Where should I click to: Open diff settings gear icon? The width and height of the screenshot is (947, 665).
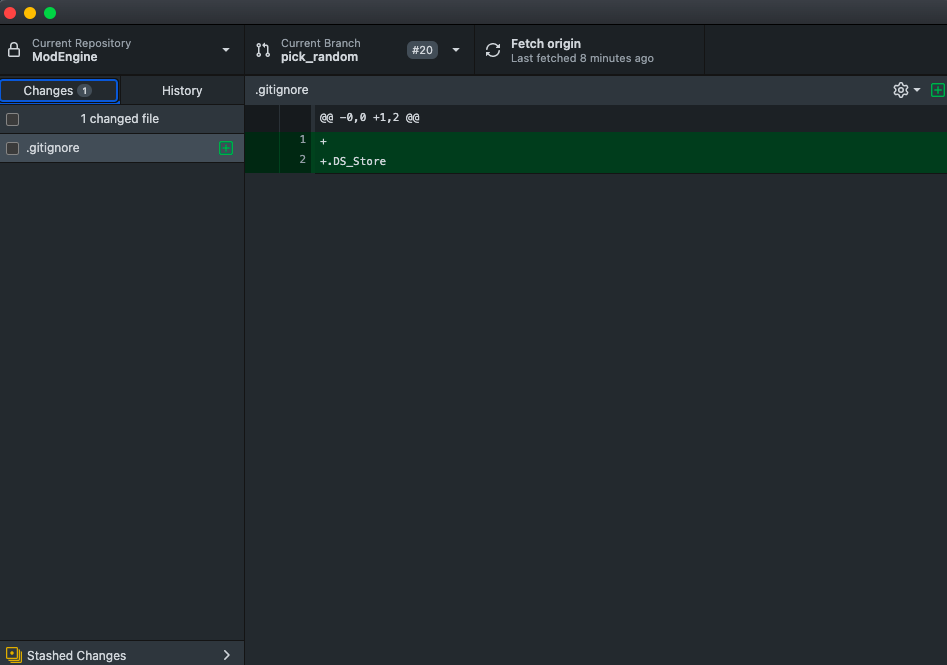click(x=900, y=90)
